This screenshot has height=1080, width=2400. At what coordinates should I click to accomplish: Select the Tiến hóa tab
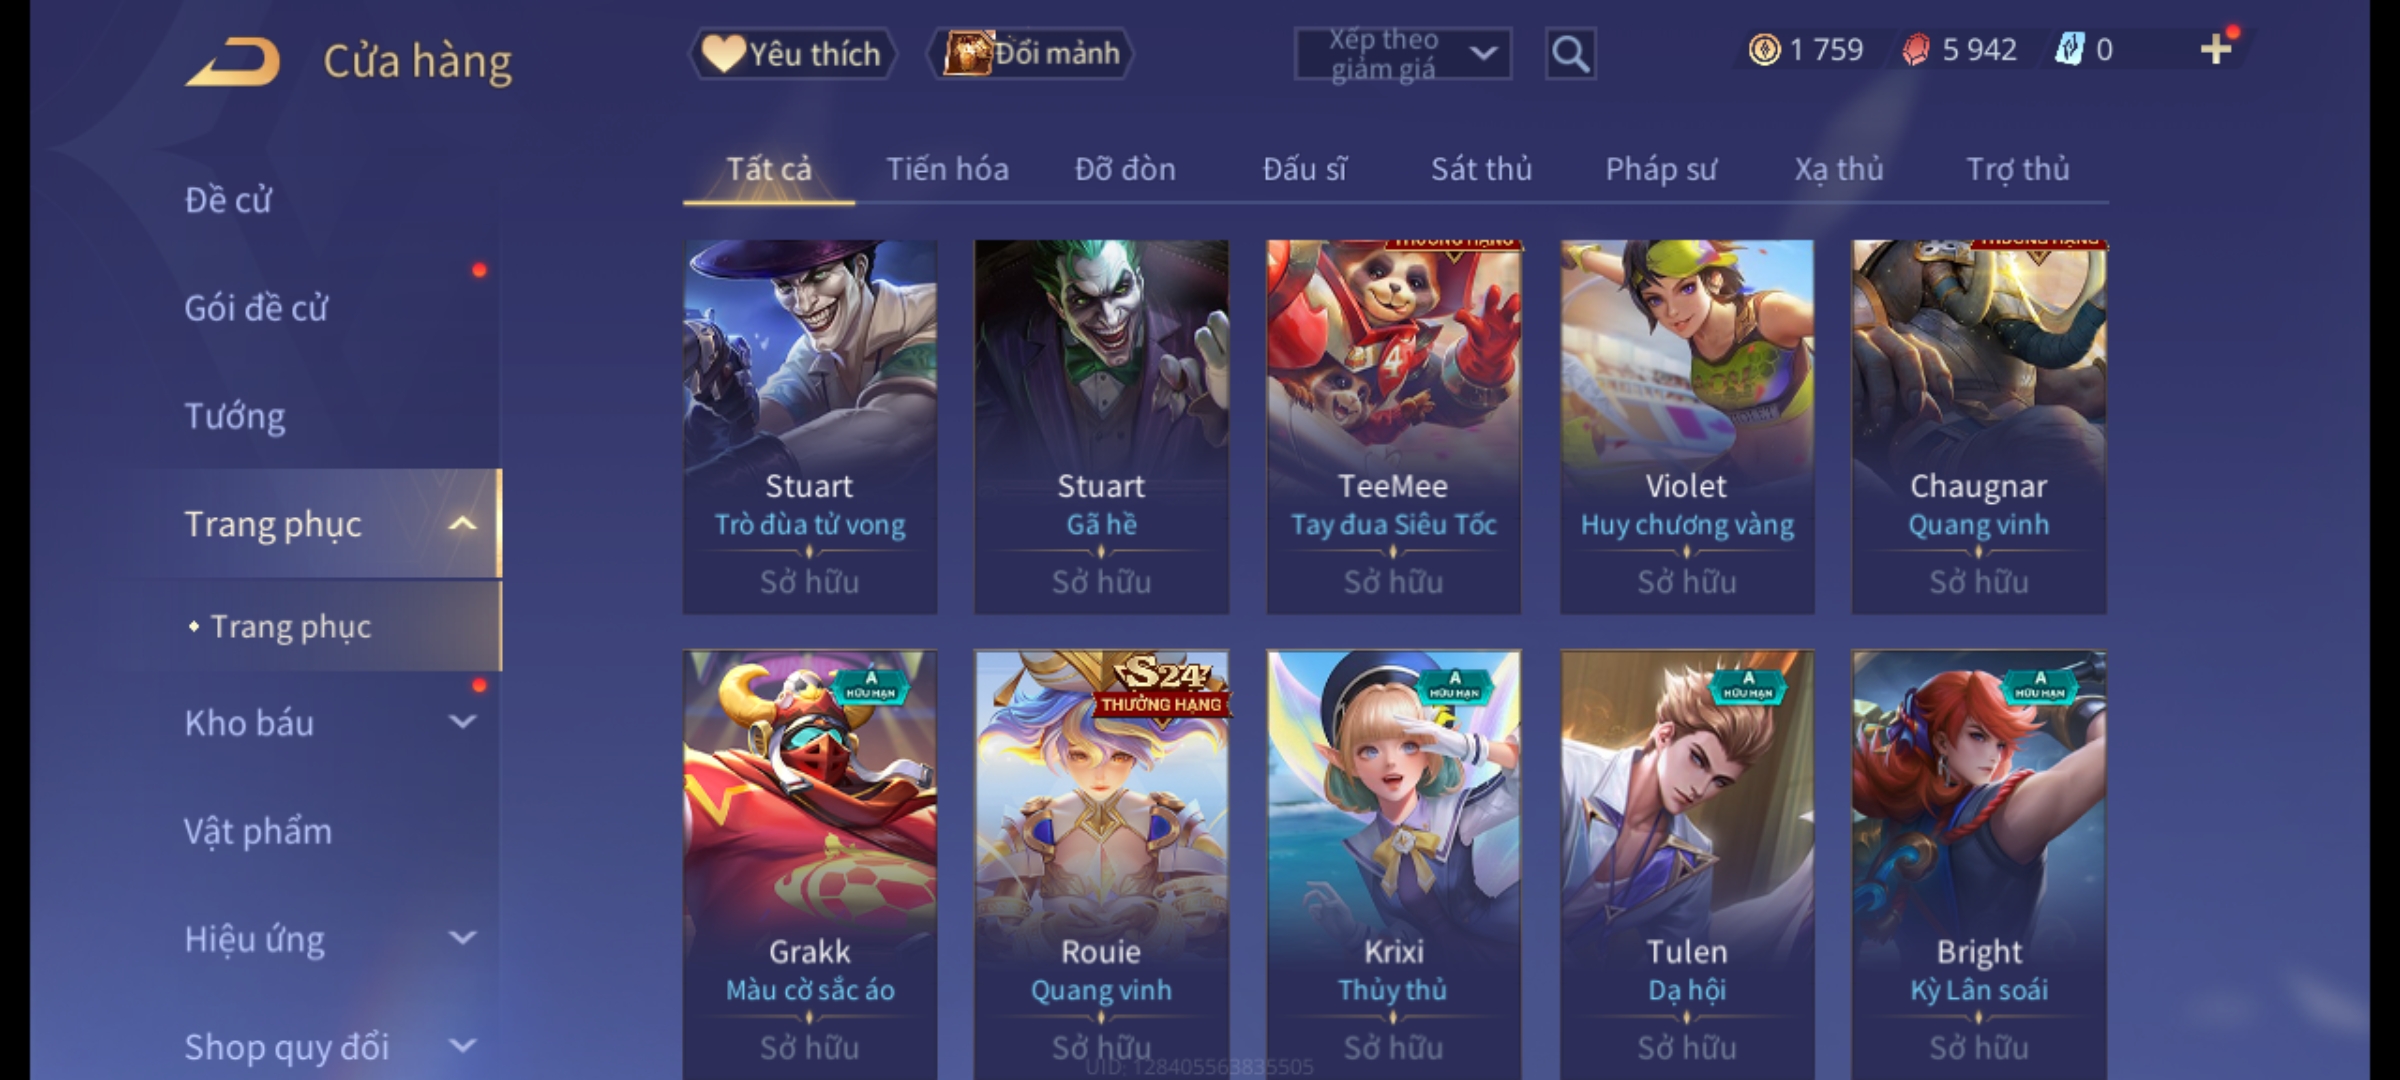coord(947,169)
